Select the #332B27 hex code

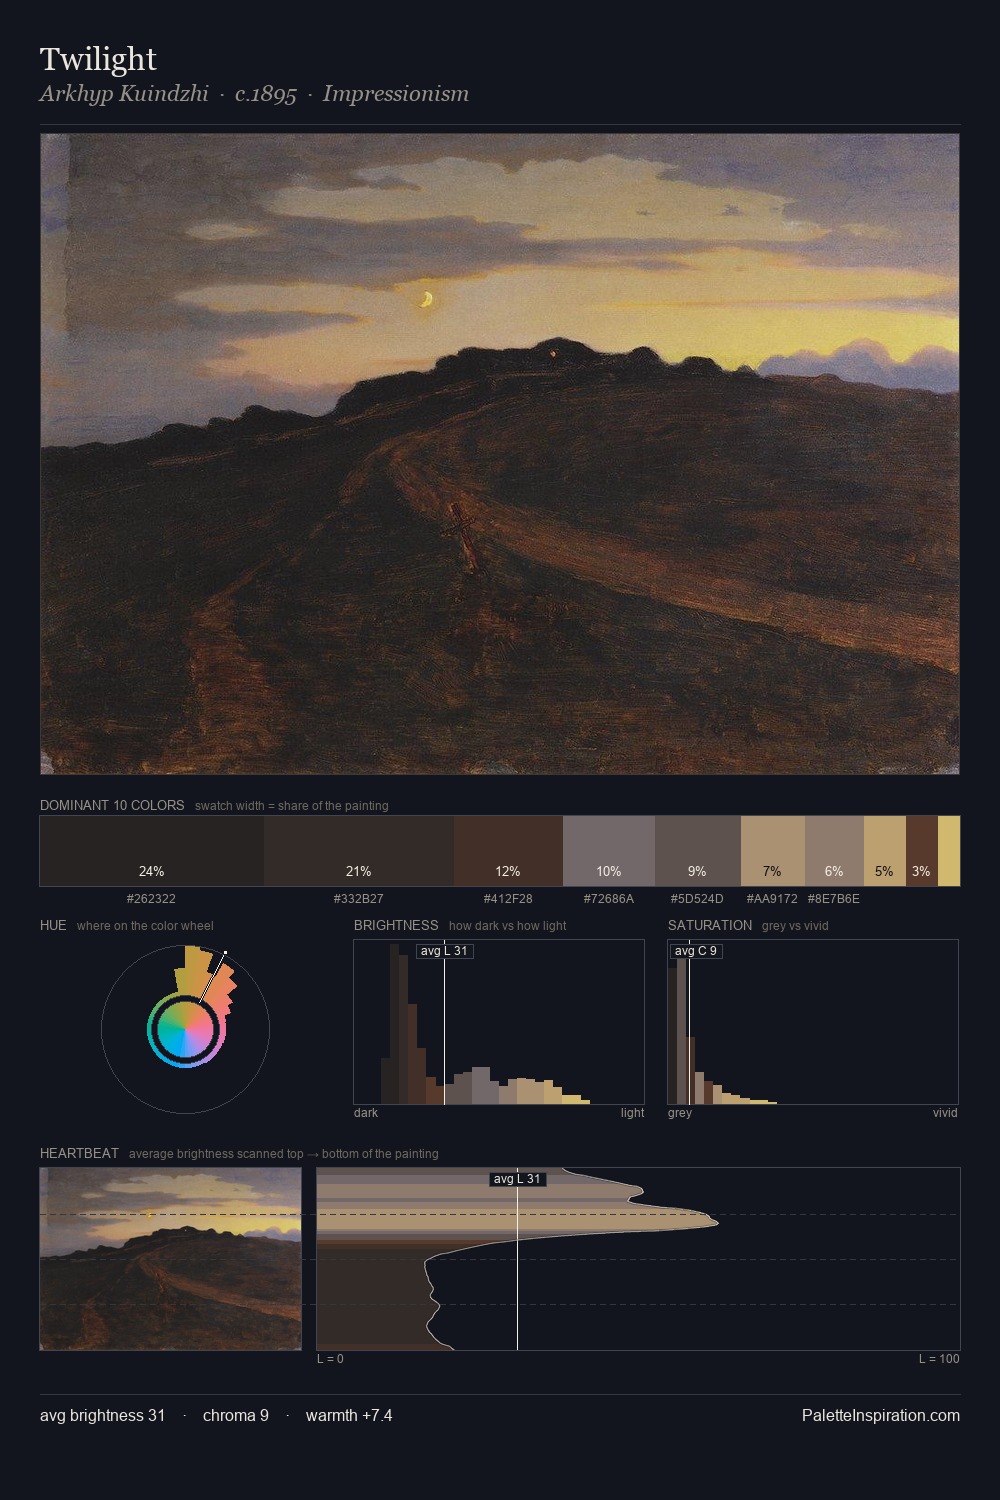coord(358,899)
